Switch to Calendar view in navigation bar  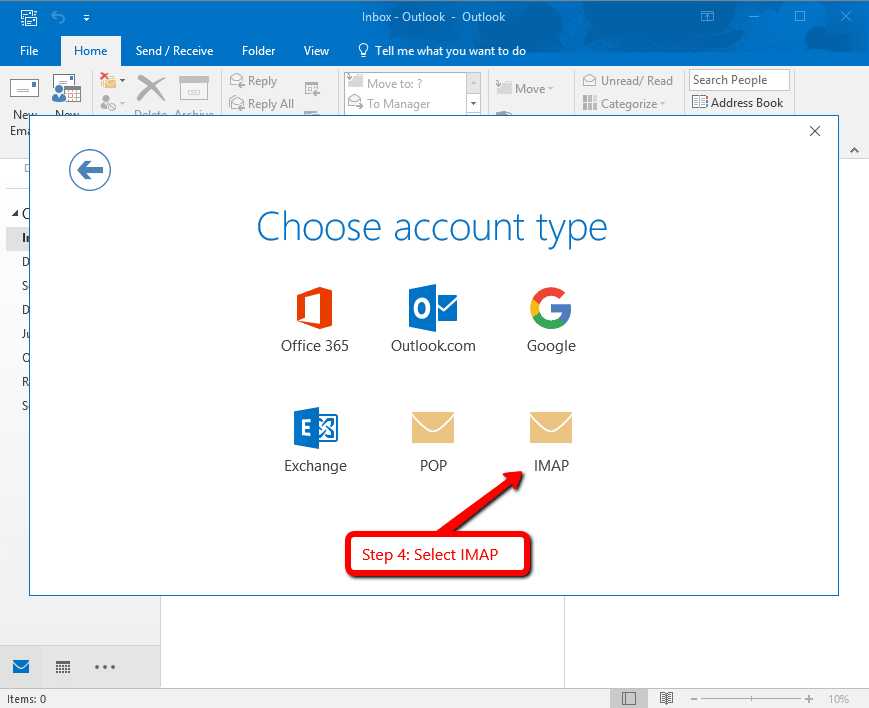click(x=63, y=667)
